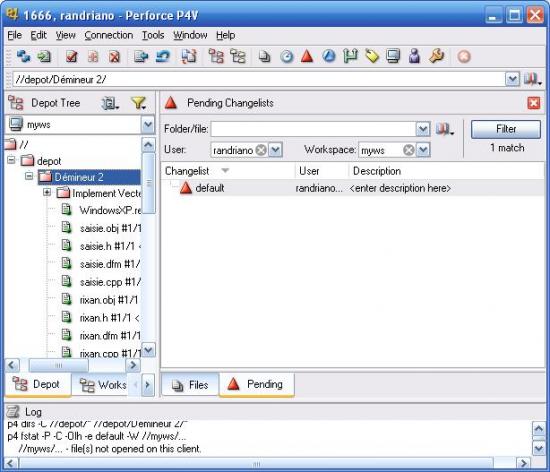
Task: Expand the Implement Vecte folder
Action: 47,192
